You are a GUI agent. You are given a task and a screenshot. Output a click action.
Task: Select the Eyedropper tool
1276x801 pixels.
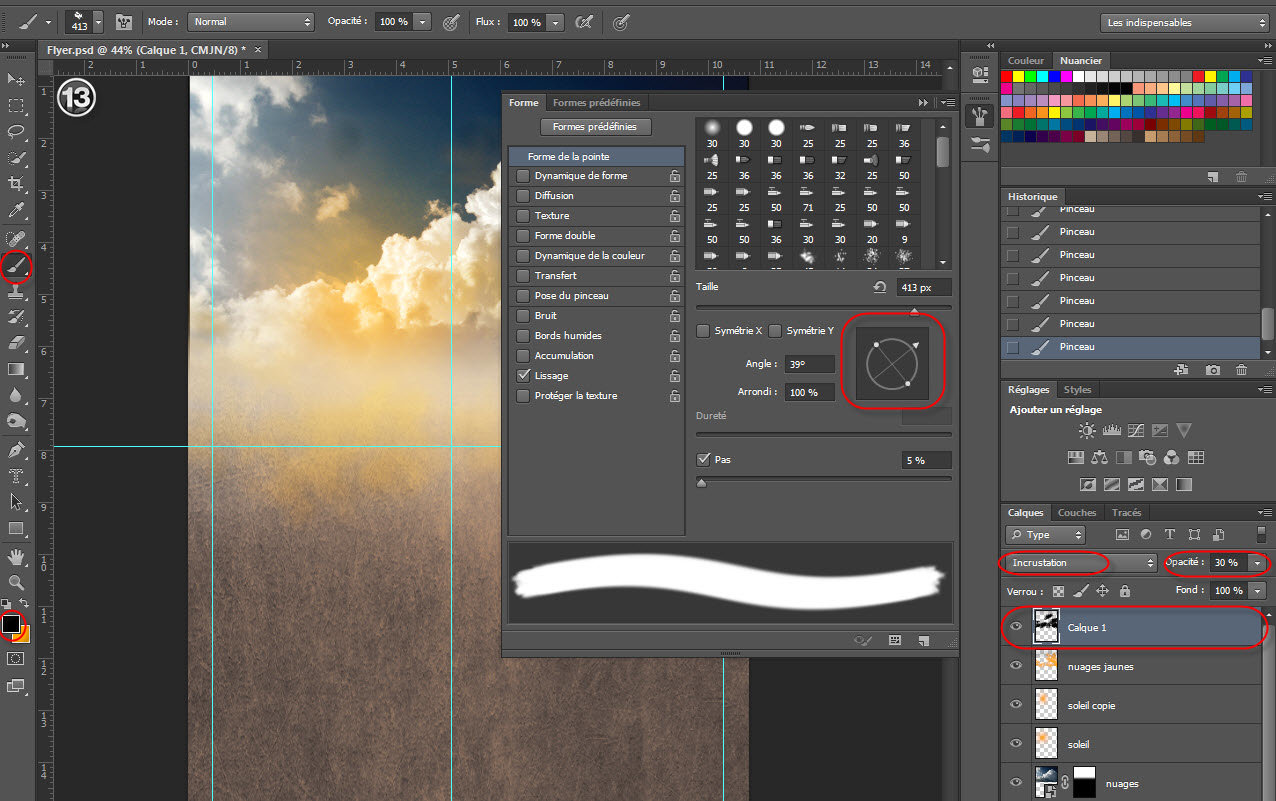[16, 210]
